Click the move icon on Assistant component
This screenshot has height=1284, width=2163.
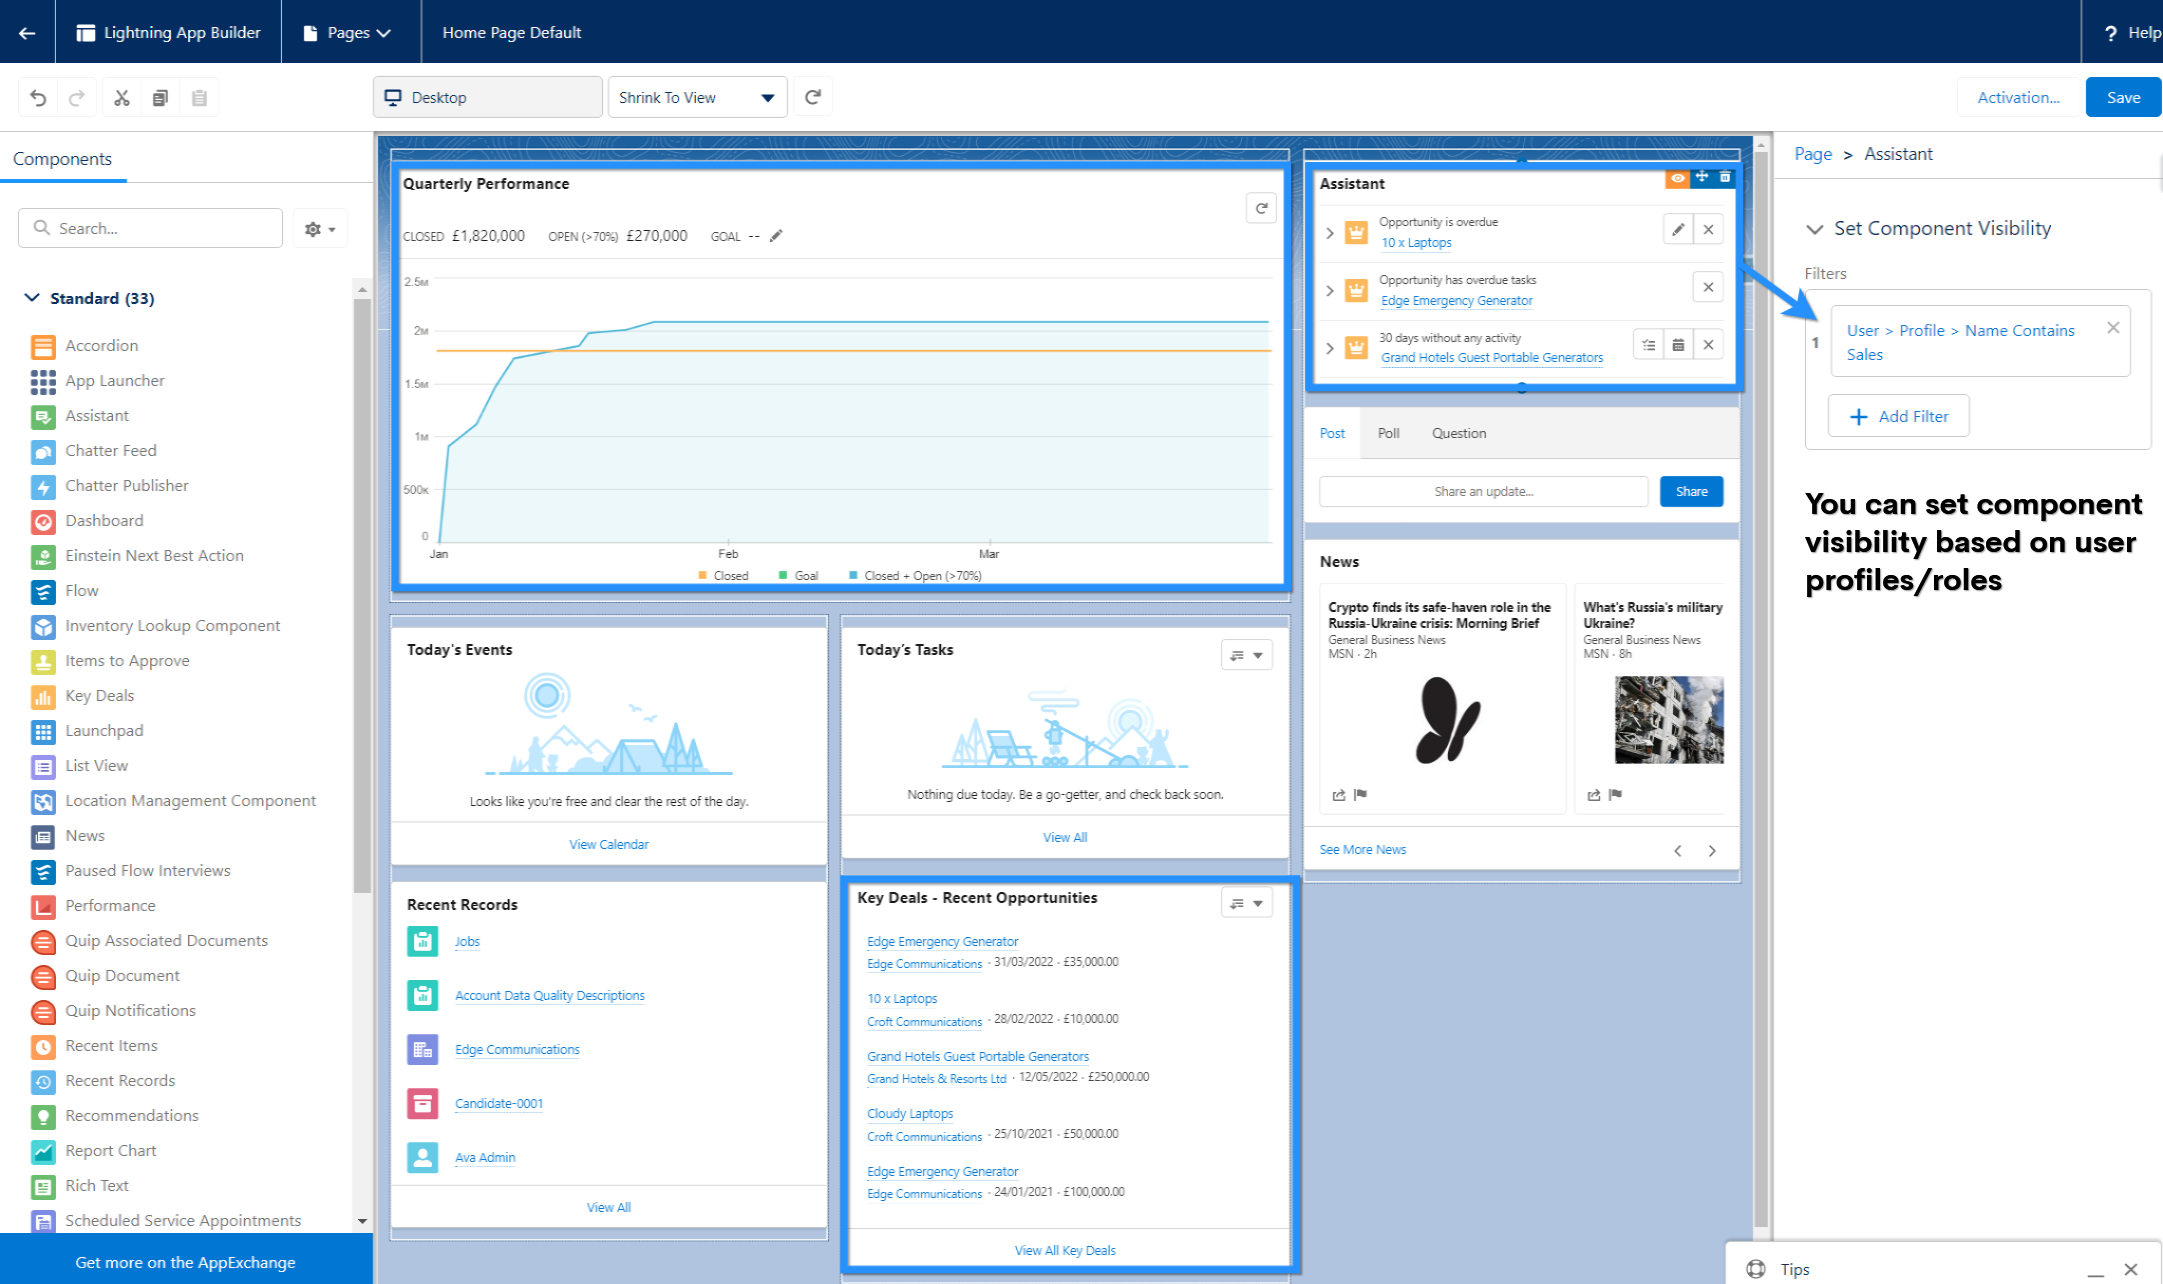1701,177
